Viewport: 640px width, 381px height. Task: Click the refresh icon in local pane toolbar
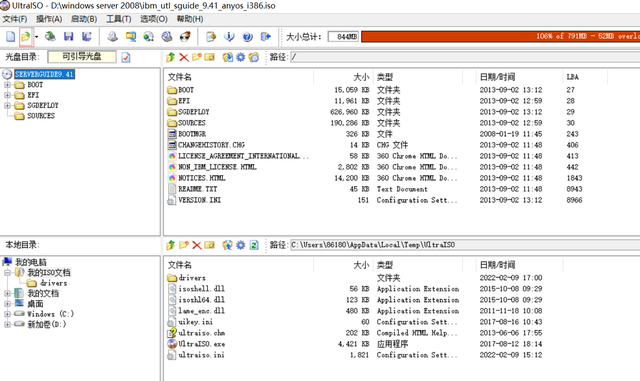[x=254, y=245]
